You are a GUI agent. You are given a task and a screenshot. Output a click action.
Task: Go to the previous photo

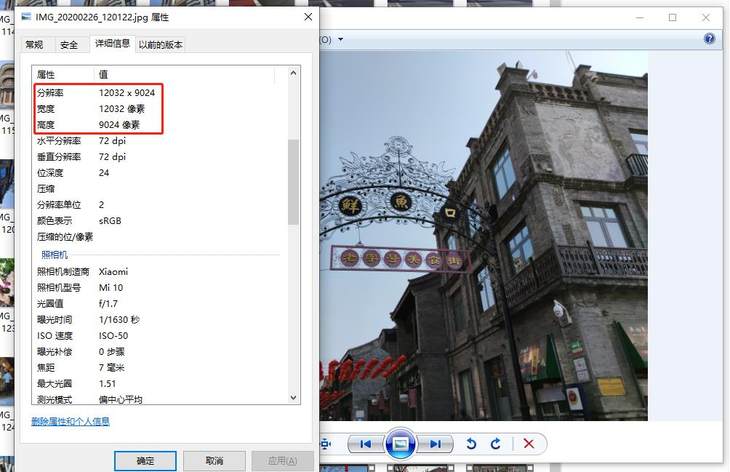point(366,444)
